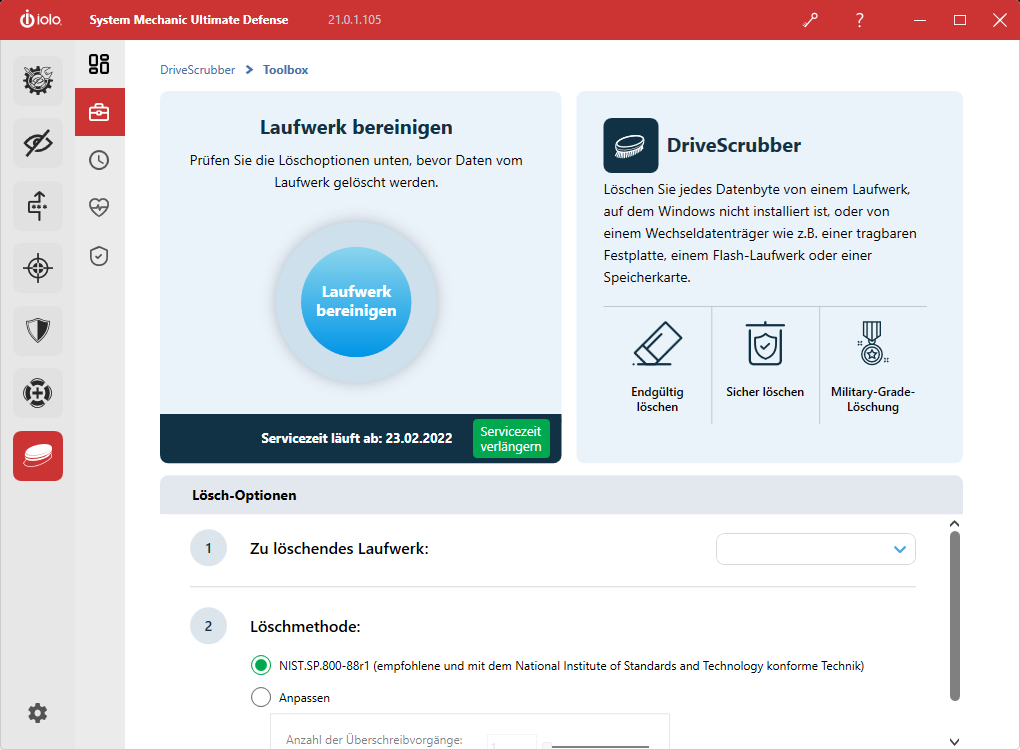Start the round Laufwerk bereinigen button
The width and height of the screenshot is (1020, 750).
[x=356, y=302]
